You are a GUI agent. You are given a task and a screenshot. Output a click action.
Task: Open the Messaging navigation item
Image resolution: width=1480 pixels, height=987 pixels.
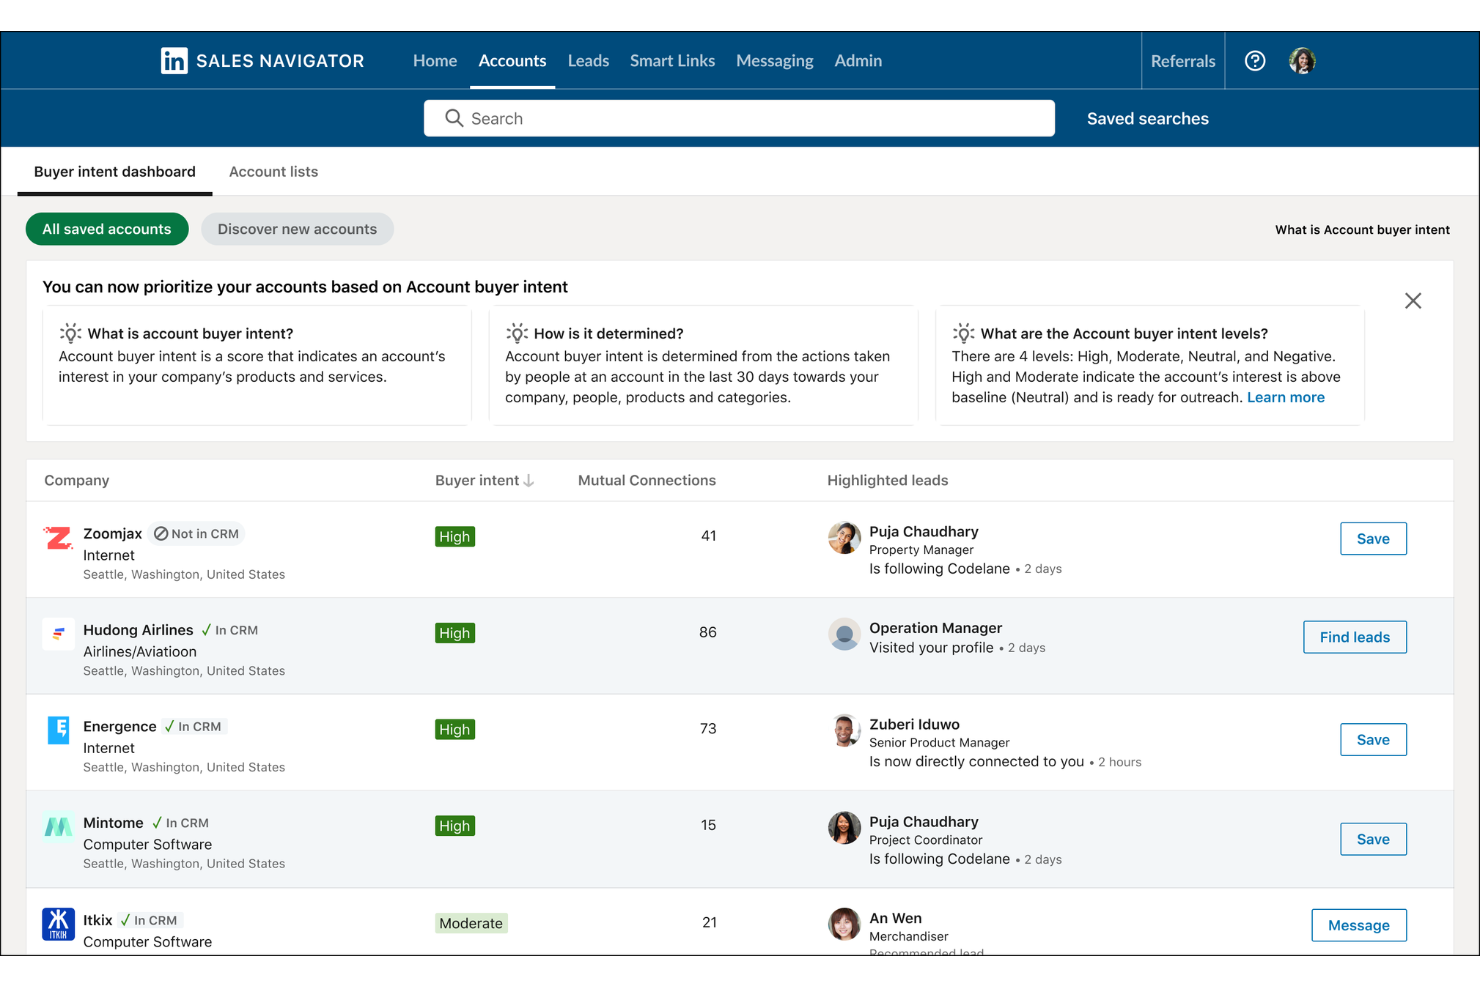(774, 60)
